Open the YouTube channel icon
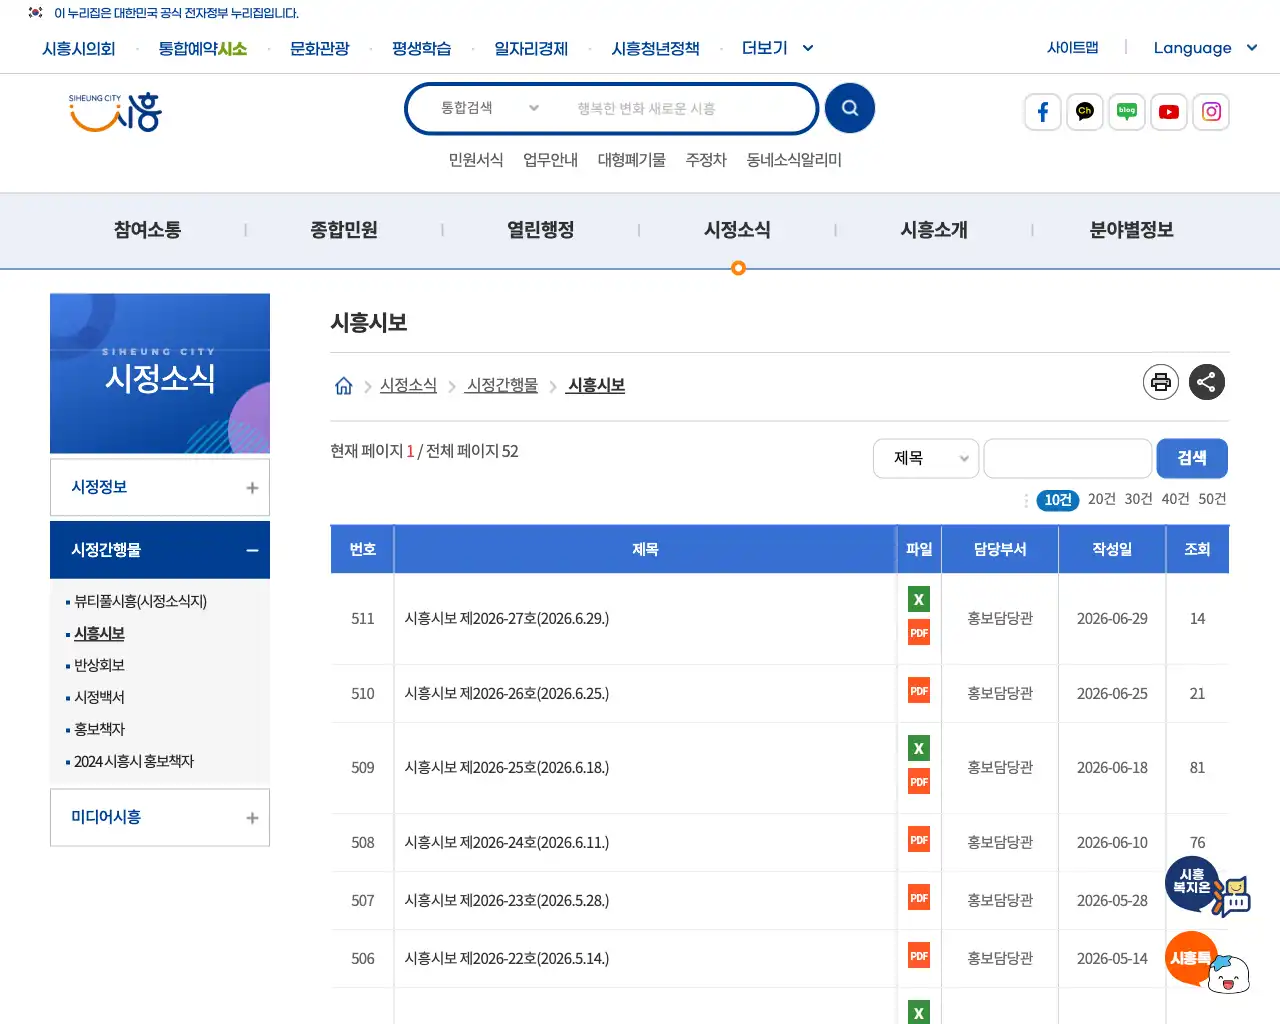Image resolution: width=1280 pixels, height=1024 pixels. (x=1169, y=112)
